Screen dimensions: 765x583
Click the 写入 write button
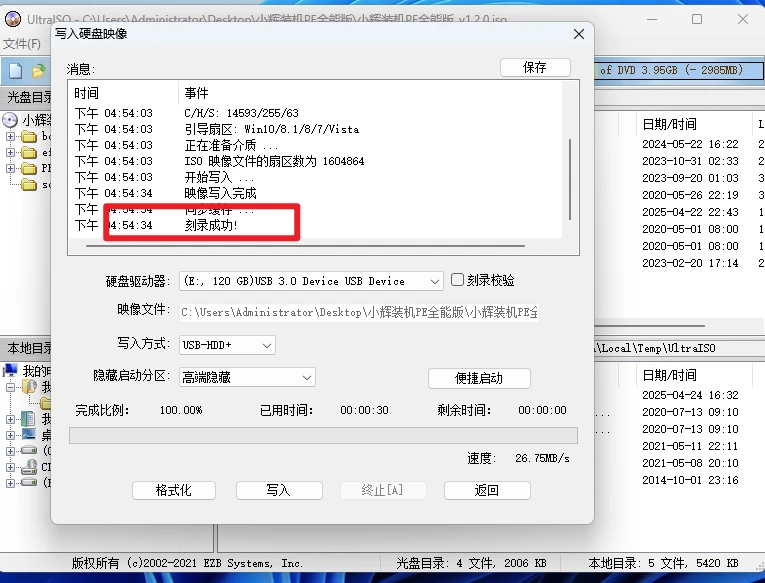(x=279, y=490)
